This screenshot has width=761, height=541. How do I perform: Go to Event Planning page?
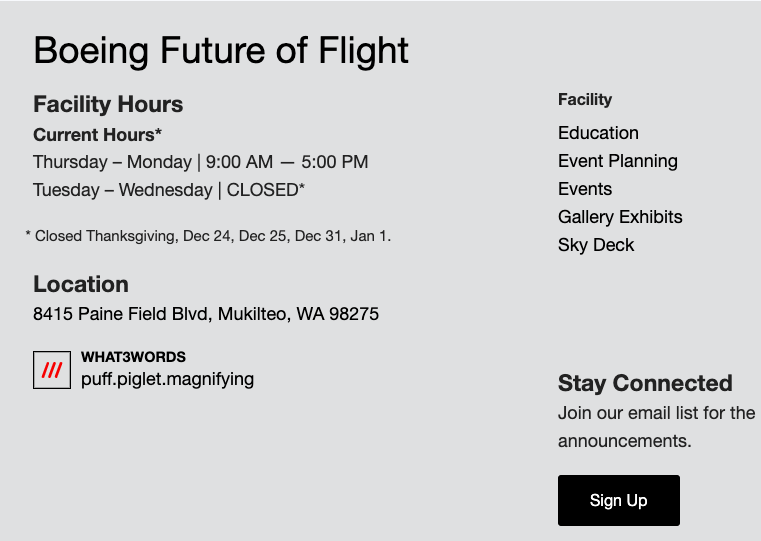point(617,161)
